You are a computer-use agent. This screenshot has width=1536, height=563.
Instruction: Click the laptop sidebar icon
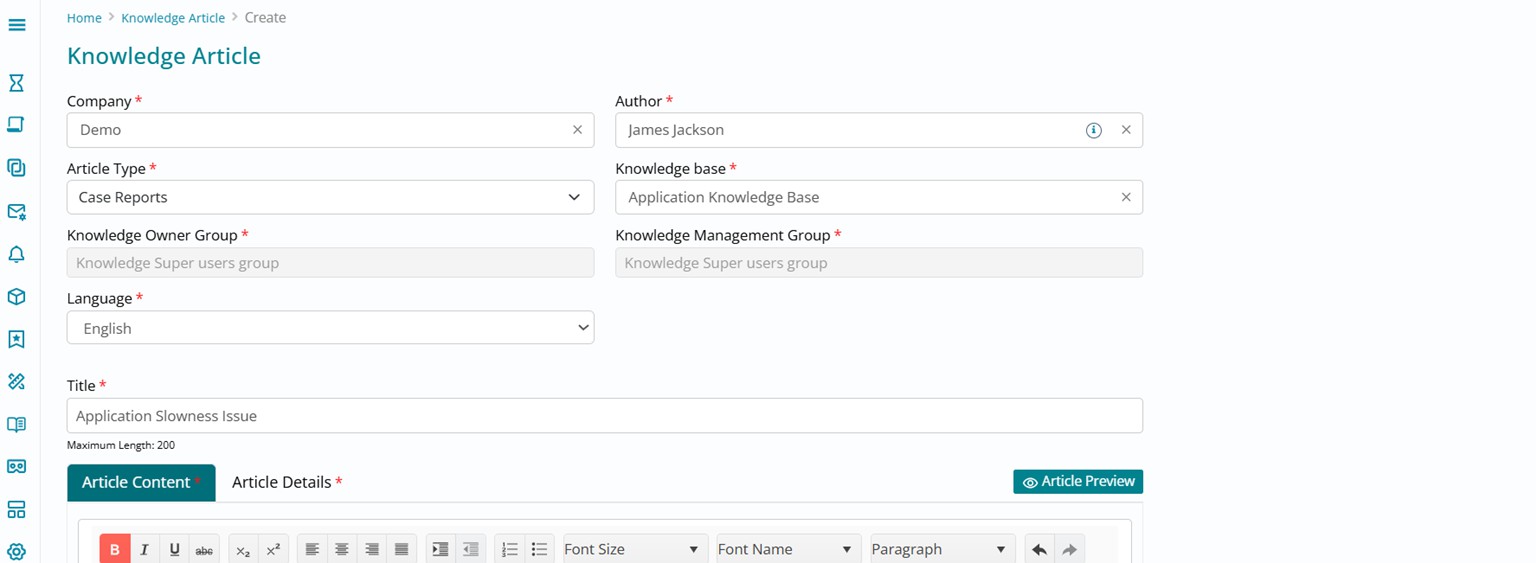coord(16,125)
